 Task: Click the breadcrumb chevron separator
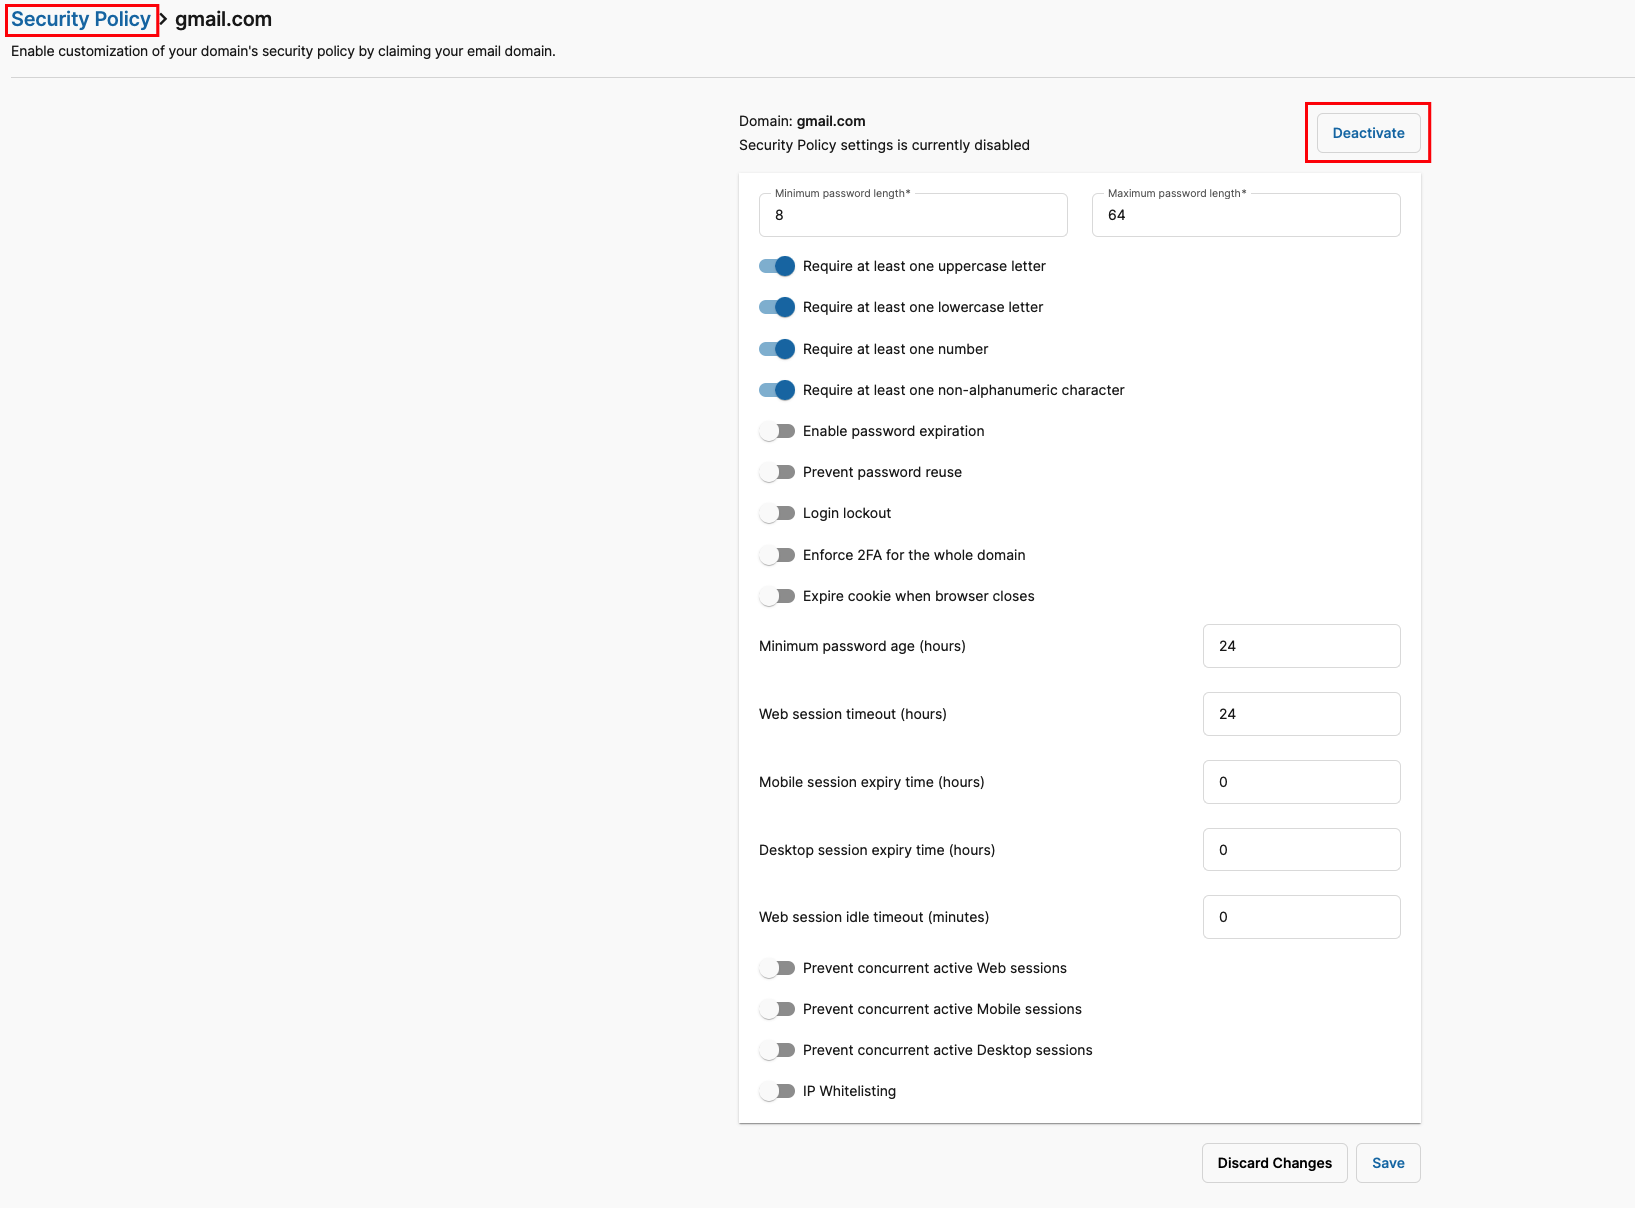163,19
